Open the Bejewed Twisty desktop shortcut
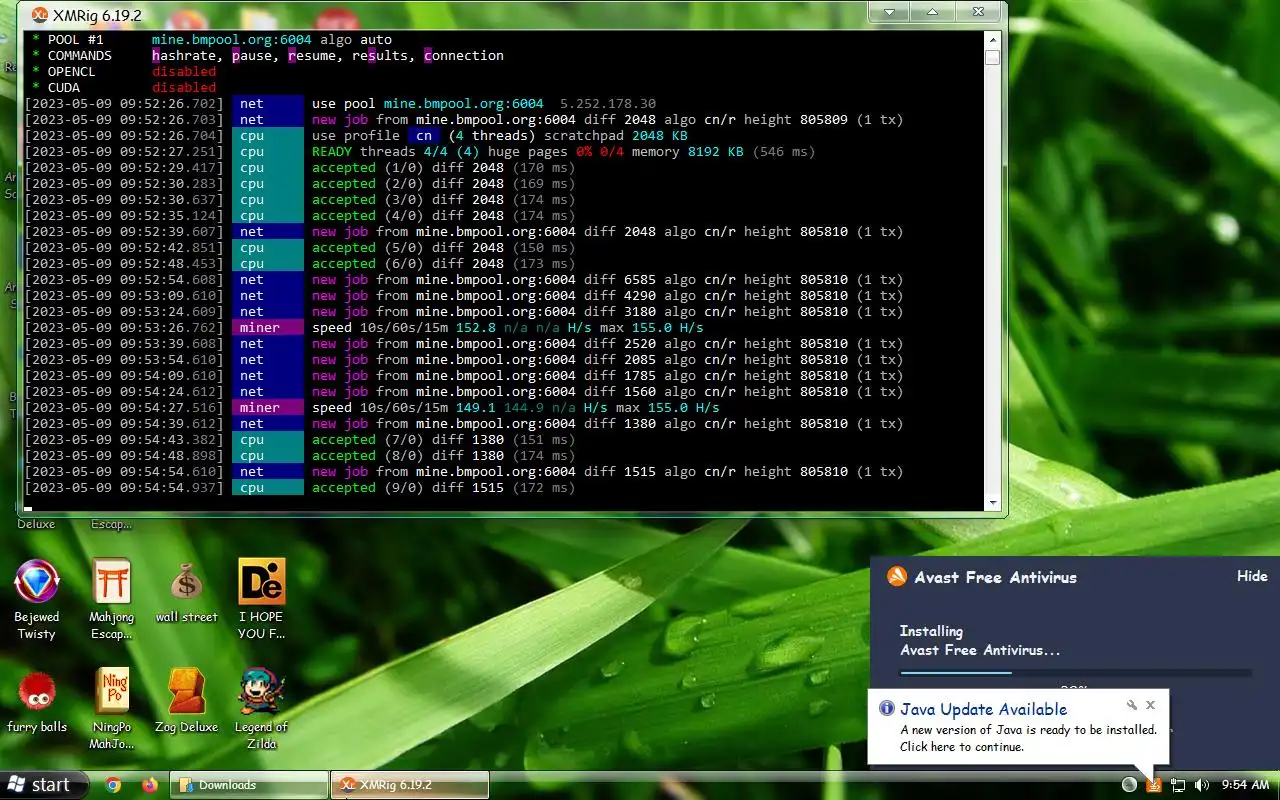 (37, 581)
